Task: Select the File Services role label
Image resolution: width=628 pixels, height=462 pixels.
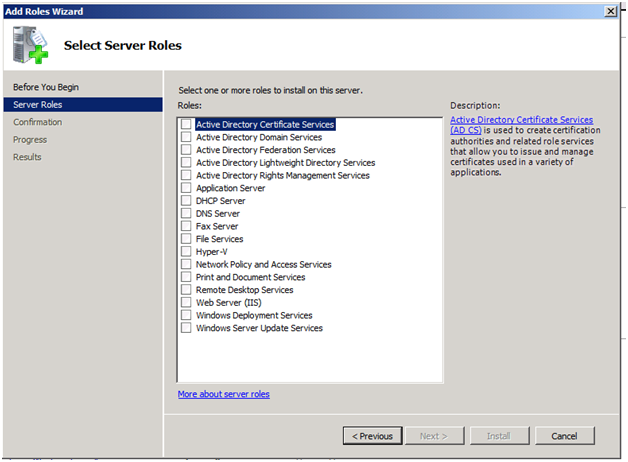Action: point(219,239)
